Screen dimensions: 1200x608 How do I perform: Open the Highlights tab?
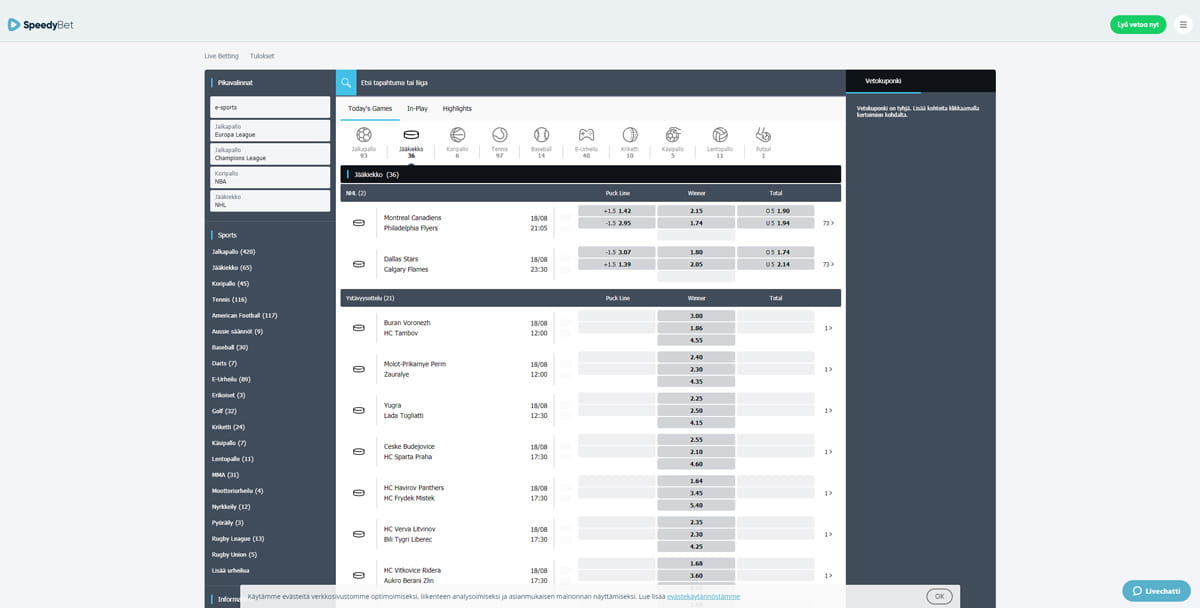pos(457,108)
